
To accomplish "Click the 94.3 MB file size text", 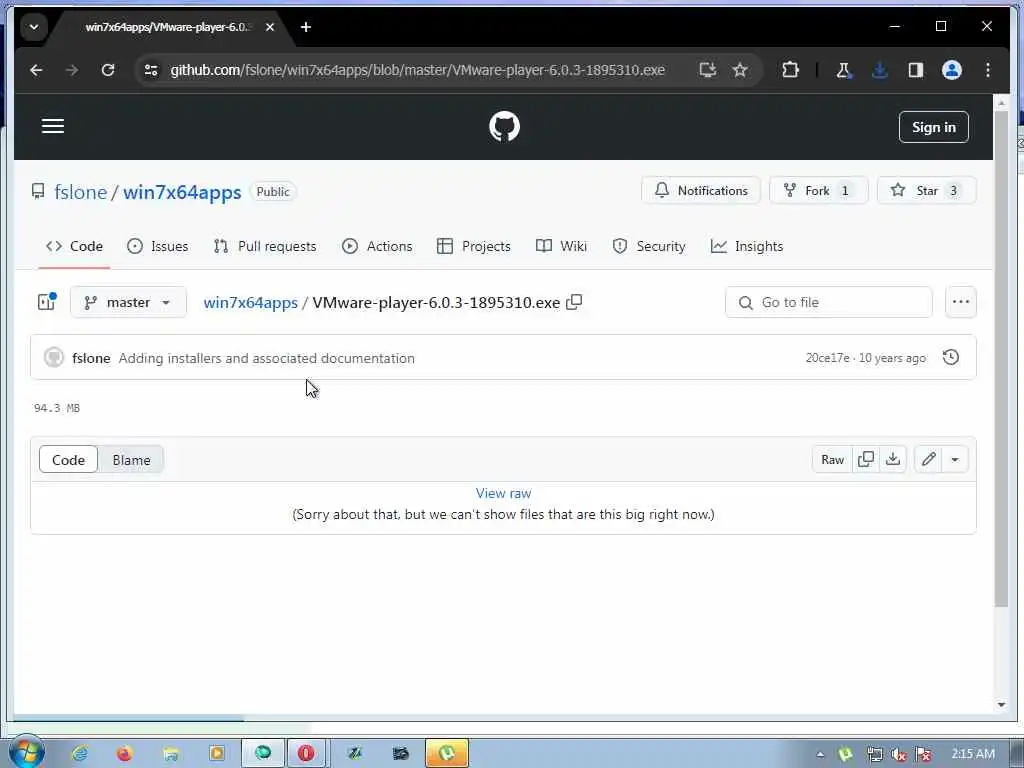I will click(x=57, y=408).
